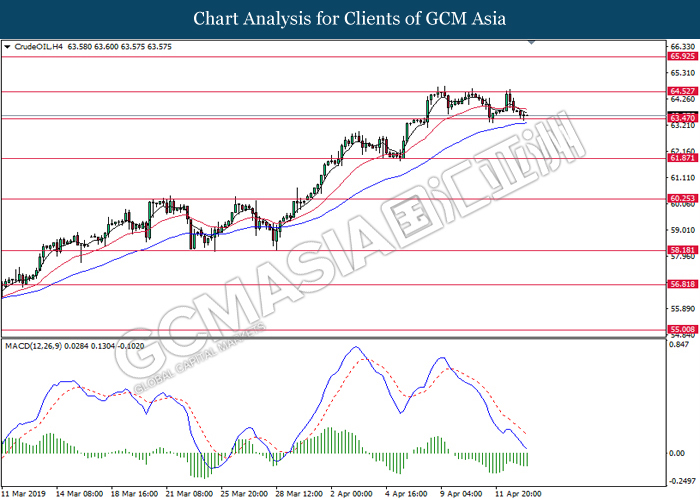The height and width of the screenshot is (500, 700).
Task: Click the 65.925 price level label
Action: pos(683,56)
